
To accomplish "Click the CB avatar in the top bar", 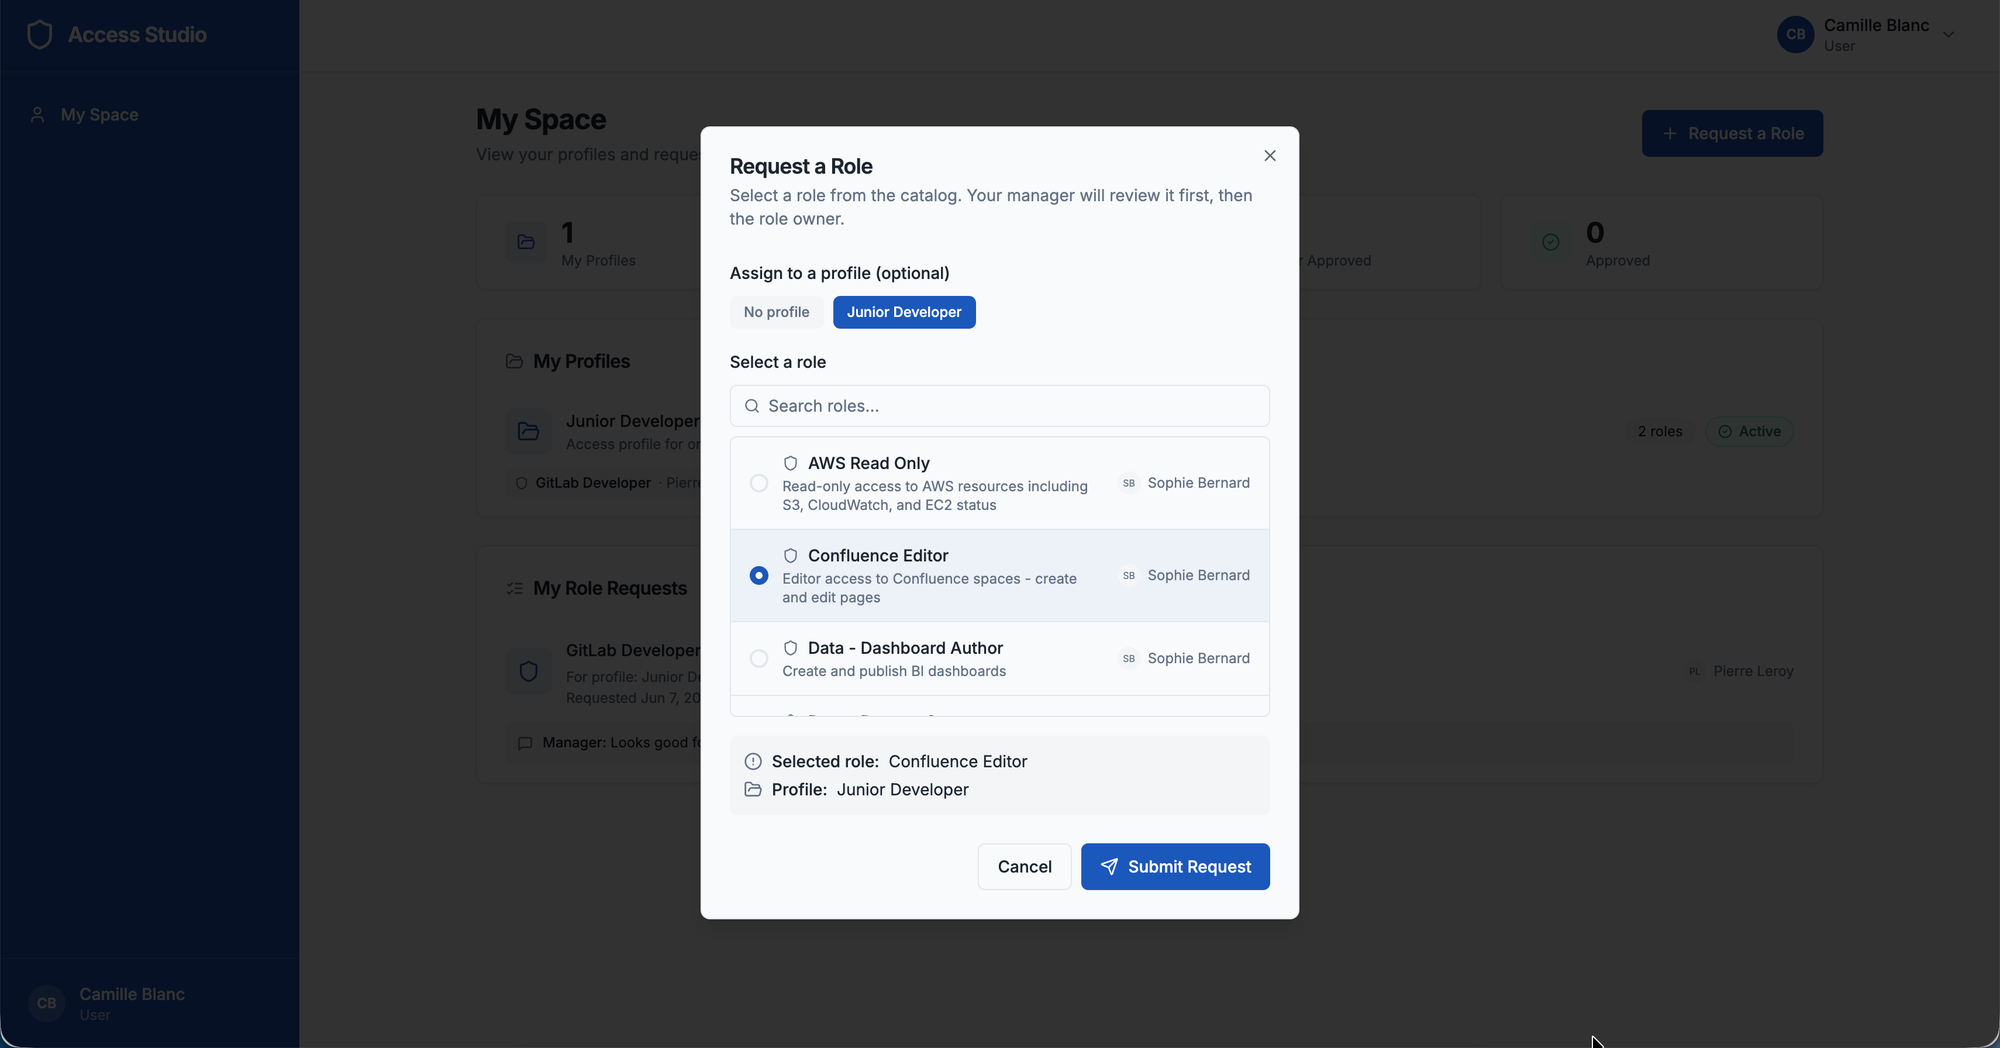I will pos(1796,35).
